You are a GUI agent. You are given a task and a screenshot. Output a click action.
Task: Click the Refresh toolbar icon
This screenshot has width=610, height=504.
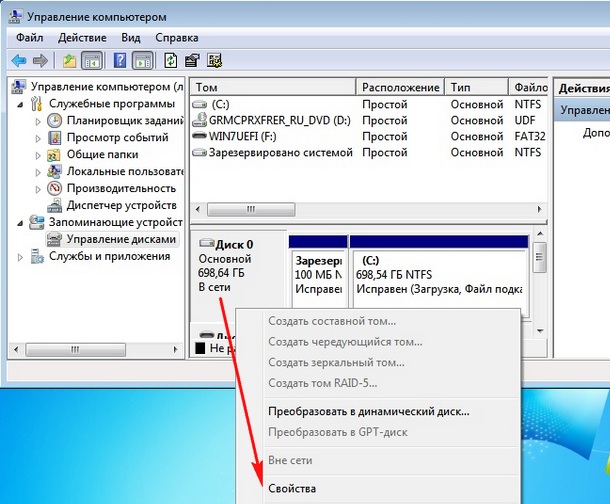tap(171, 61)
